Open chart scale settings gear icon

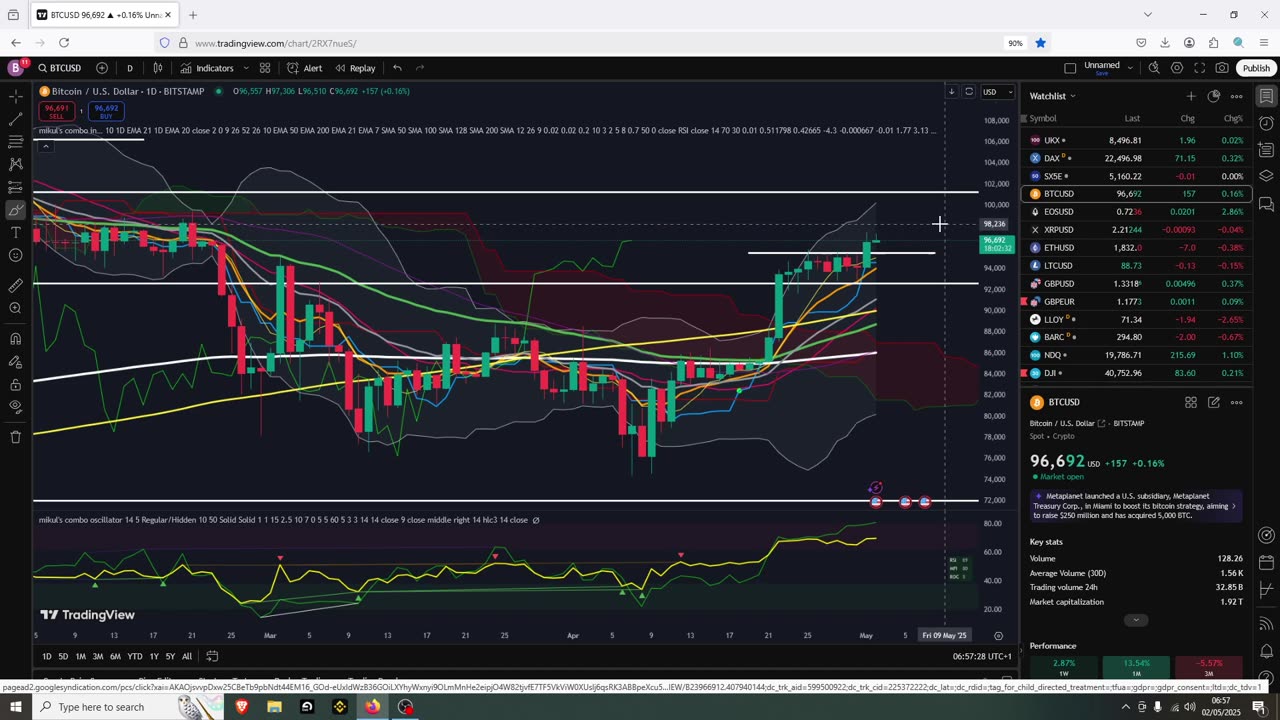click(998, 635)
